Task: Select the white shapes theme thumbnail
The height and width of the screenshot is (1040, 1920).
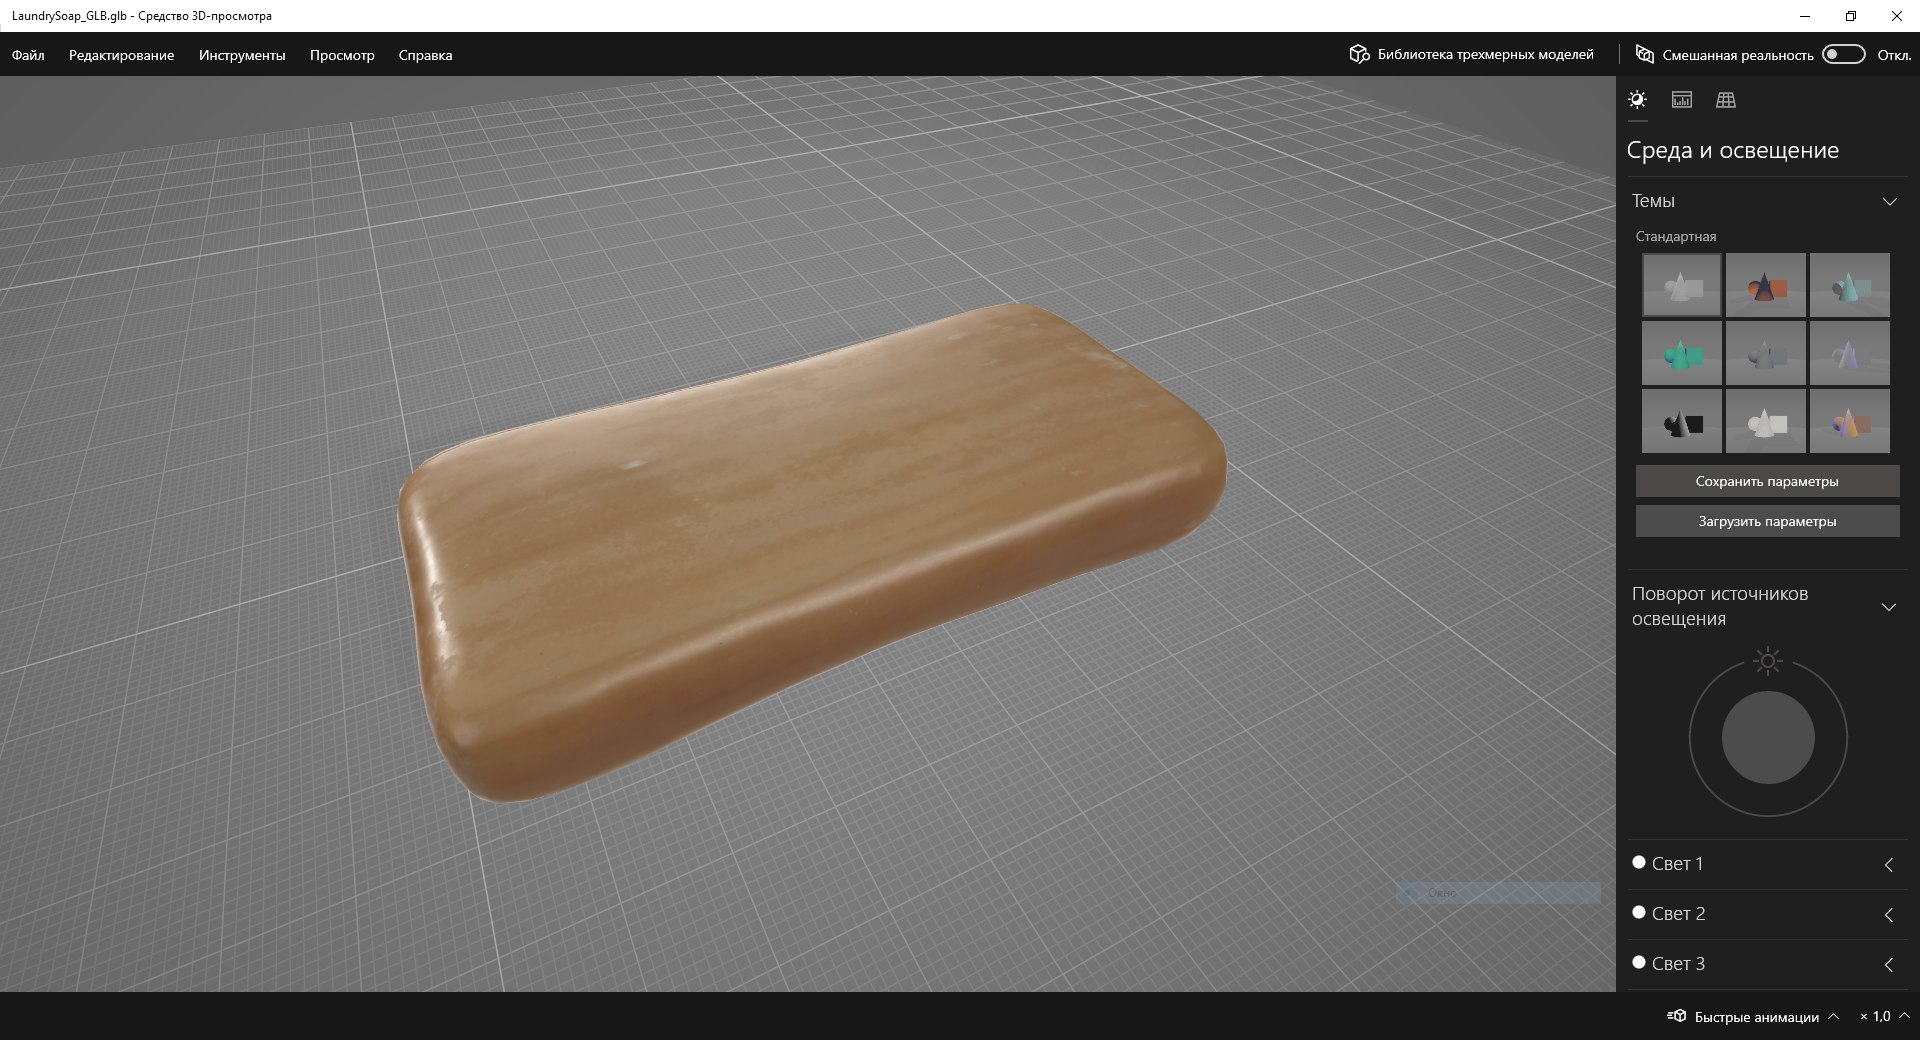Action: click(x=1766, y=421)
